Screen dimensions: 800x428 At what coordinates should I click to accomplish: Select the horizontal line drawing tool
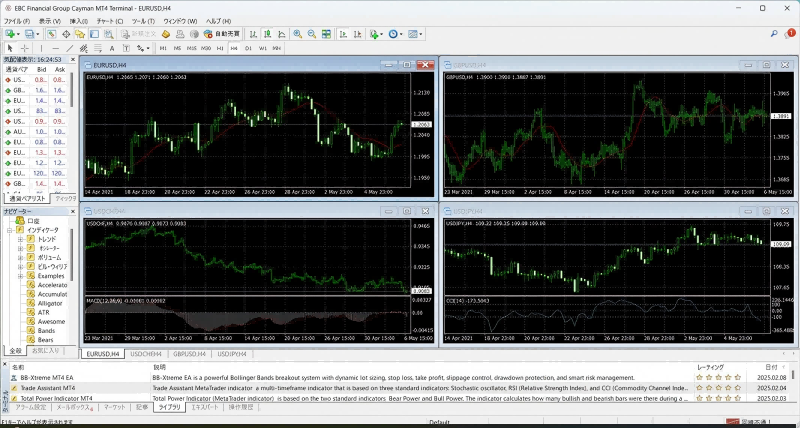(56, 48)
